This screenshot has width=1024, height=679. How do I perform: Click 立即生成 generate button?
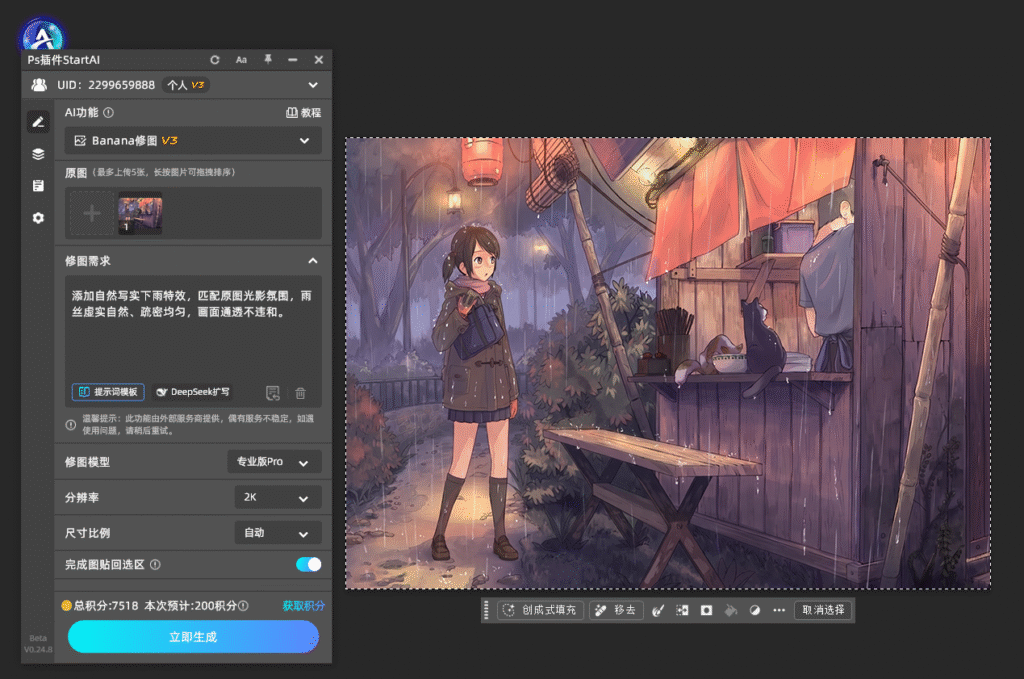(193, 637)
